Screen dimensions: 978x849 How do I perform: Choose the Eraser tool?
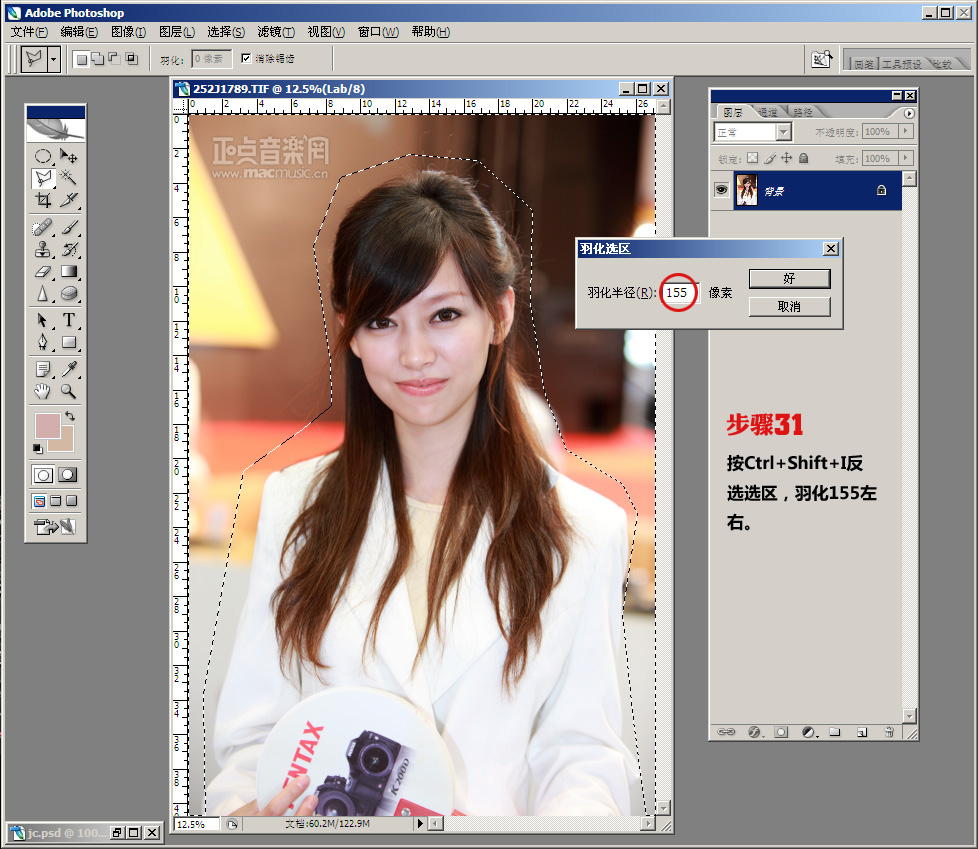click(43, 271)
